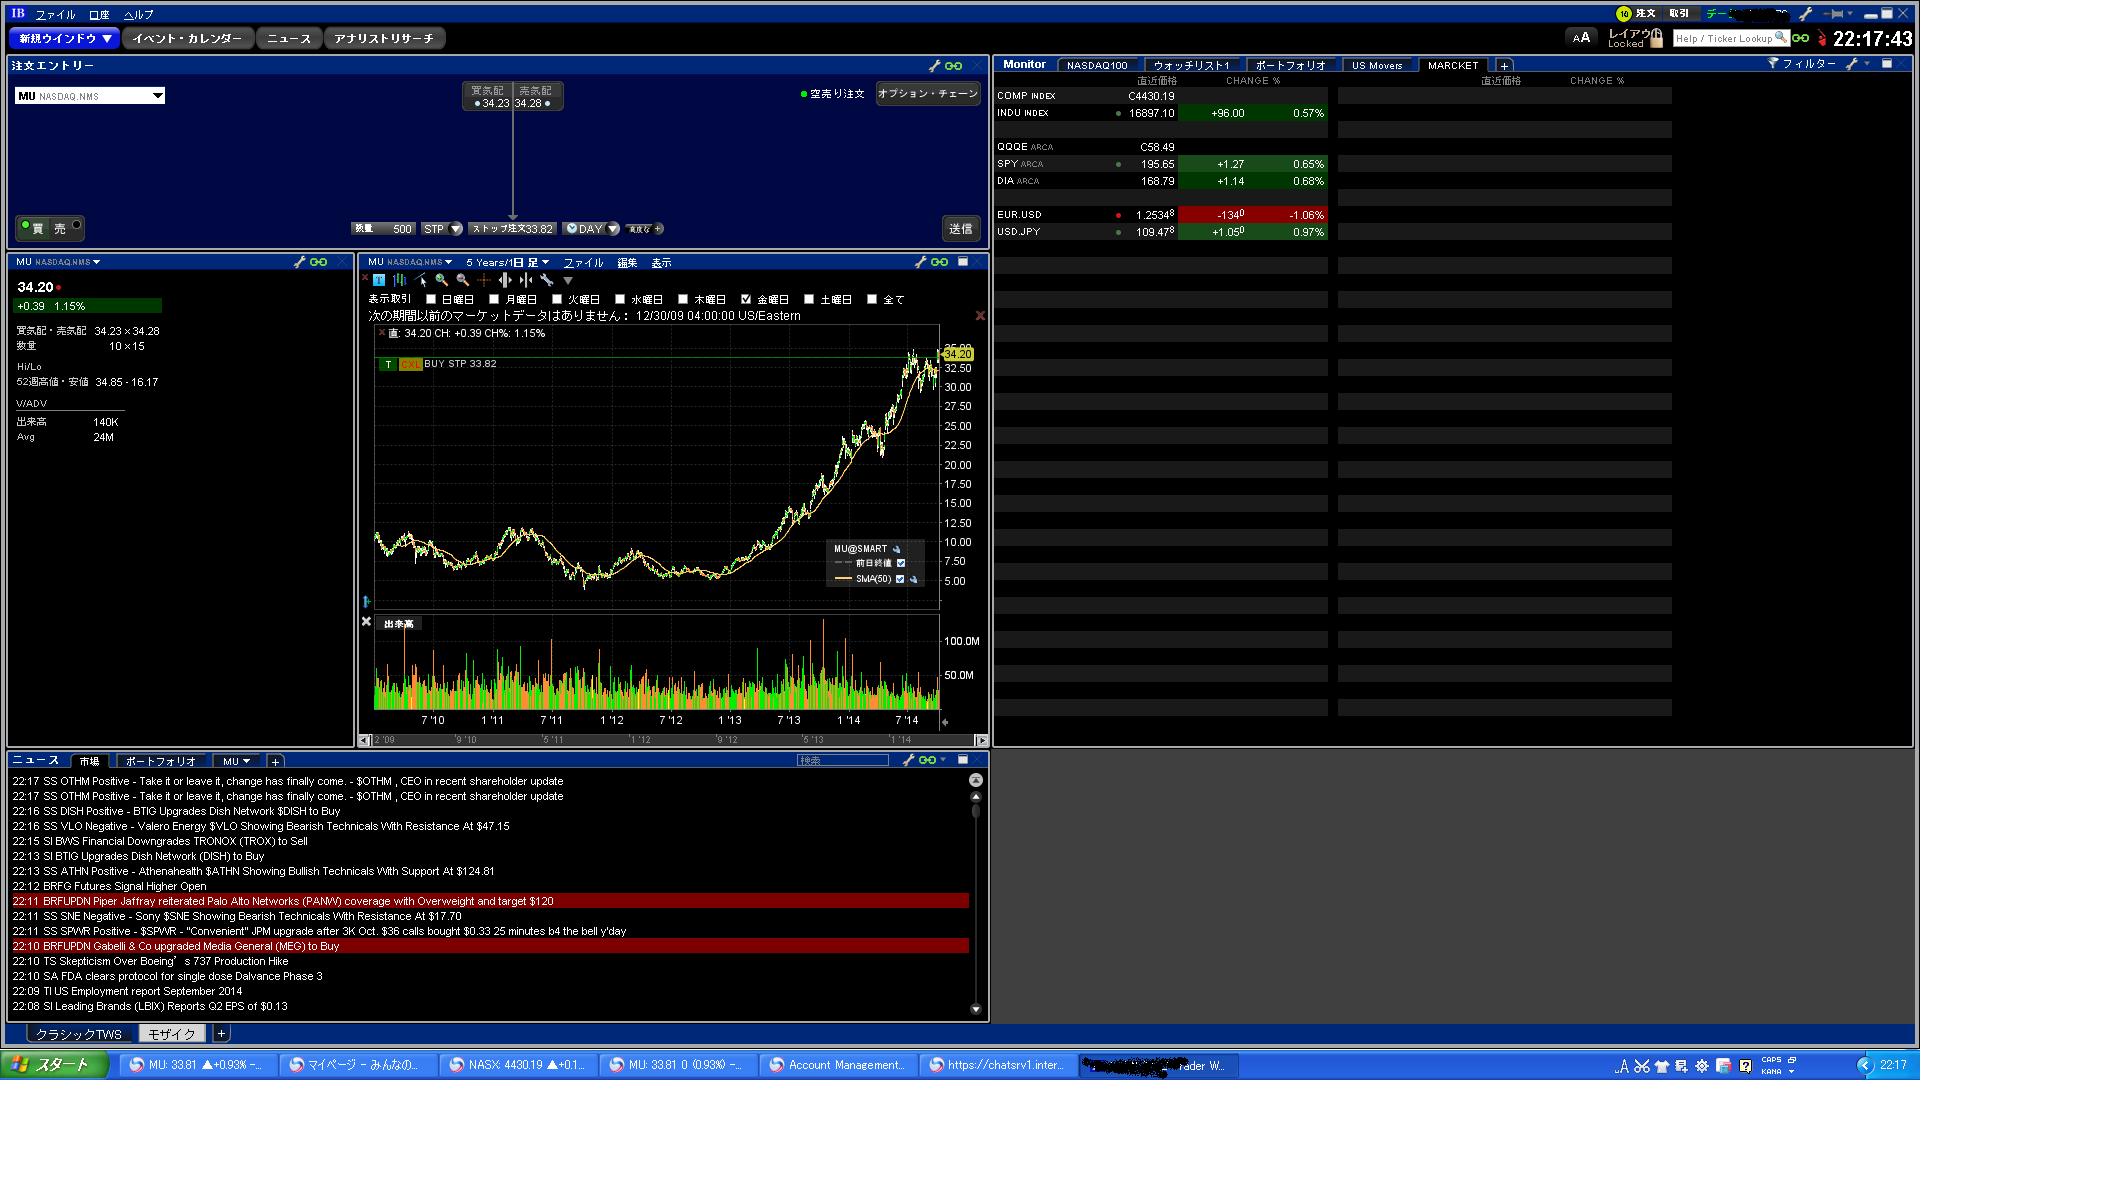Toggle the crosshair tool in chart toolbar
Image resolution: width=2112 pixels, height=1188 pixels.
(x=484, y=280)
